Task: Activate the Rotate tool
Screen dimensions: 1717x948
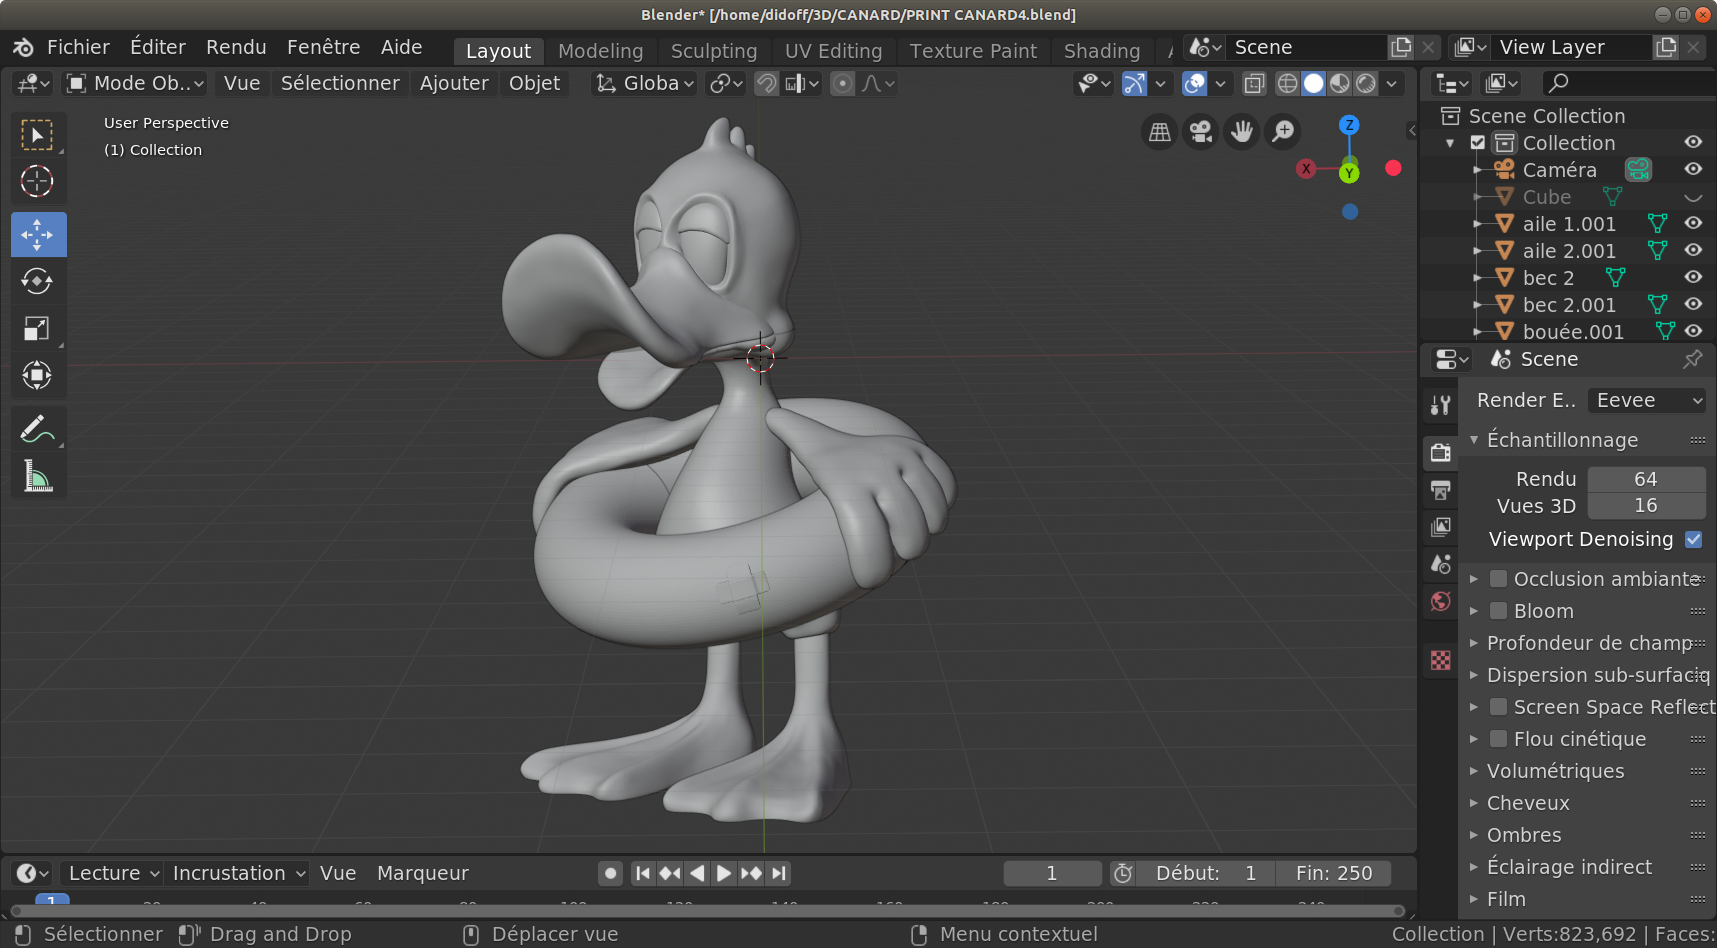Action: coord(37,282)
